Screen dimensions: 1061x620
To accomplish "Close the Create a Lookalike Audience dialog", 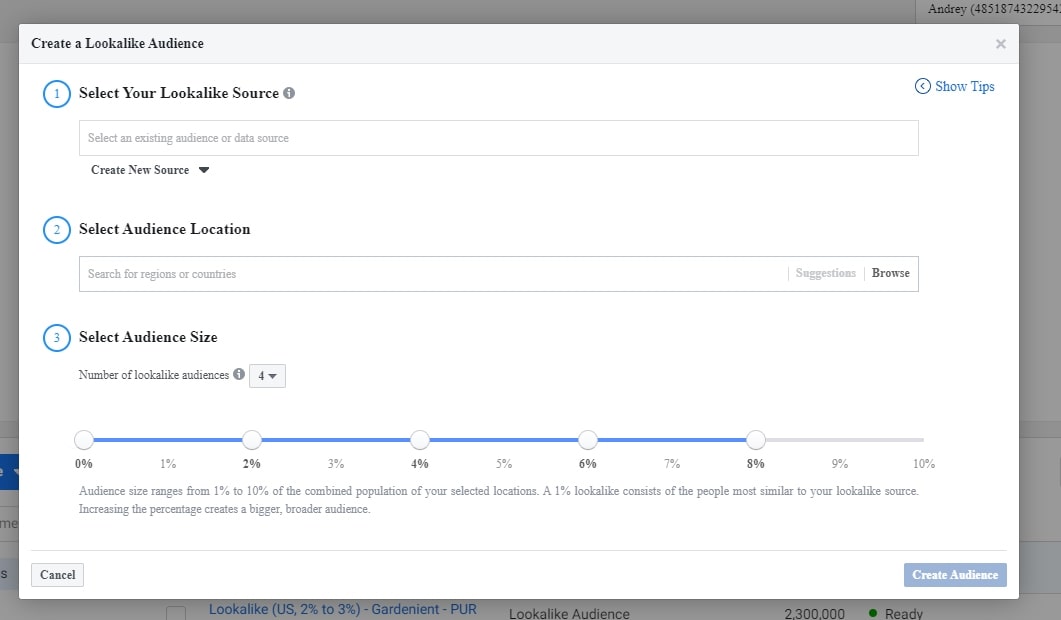I will 1000,44.
